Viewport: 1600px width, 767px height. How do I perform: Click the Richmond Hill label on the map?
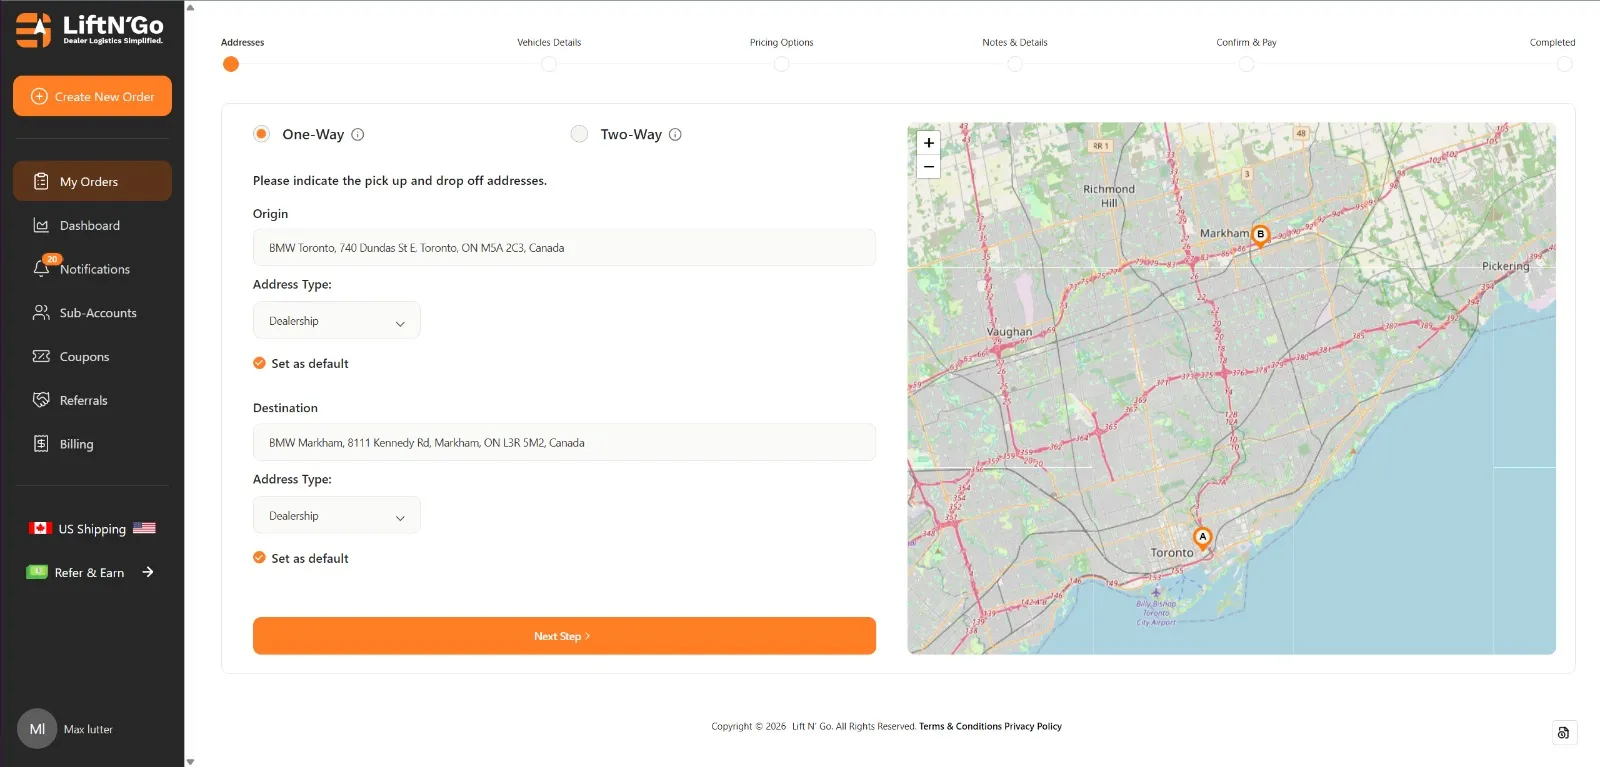click(x=1109, y=196)
